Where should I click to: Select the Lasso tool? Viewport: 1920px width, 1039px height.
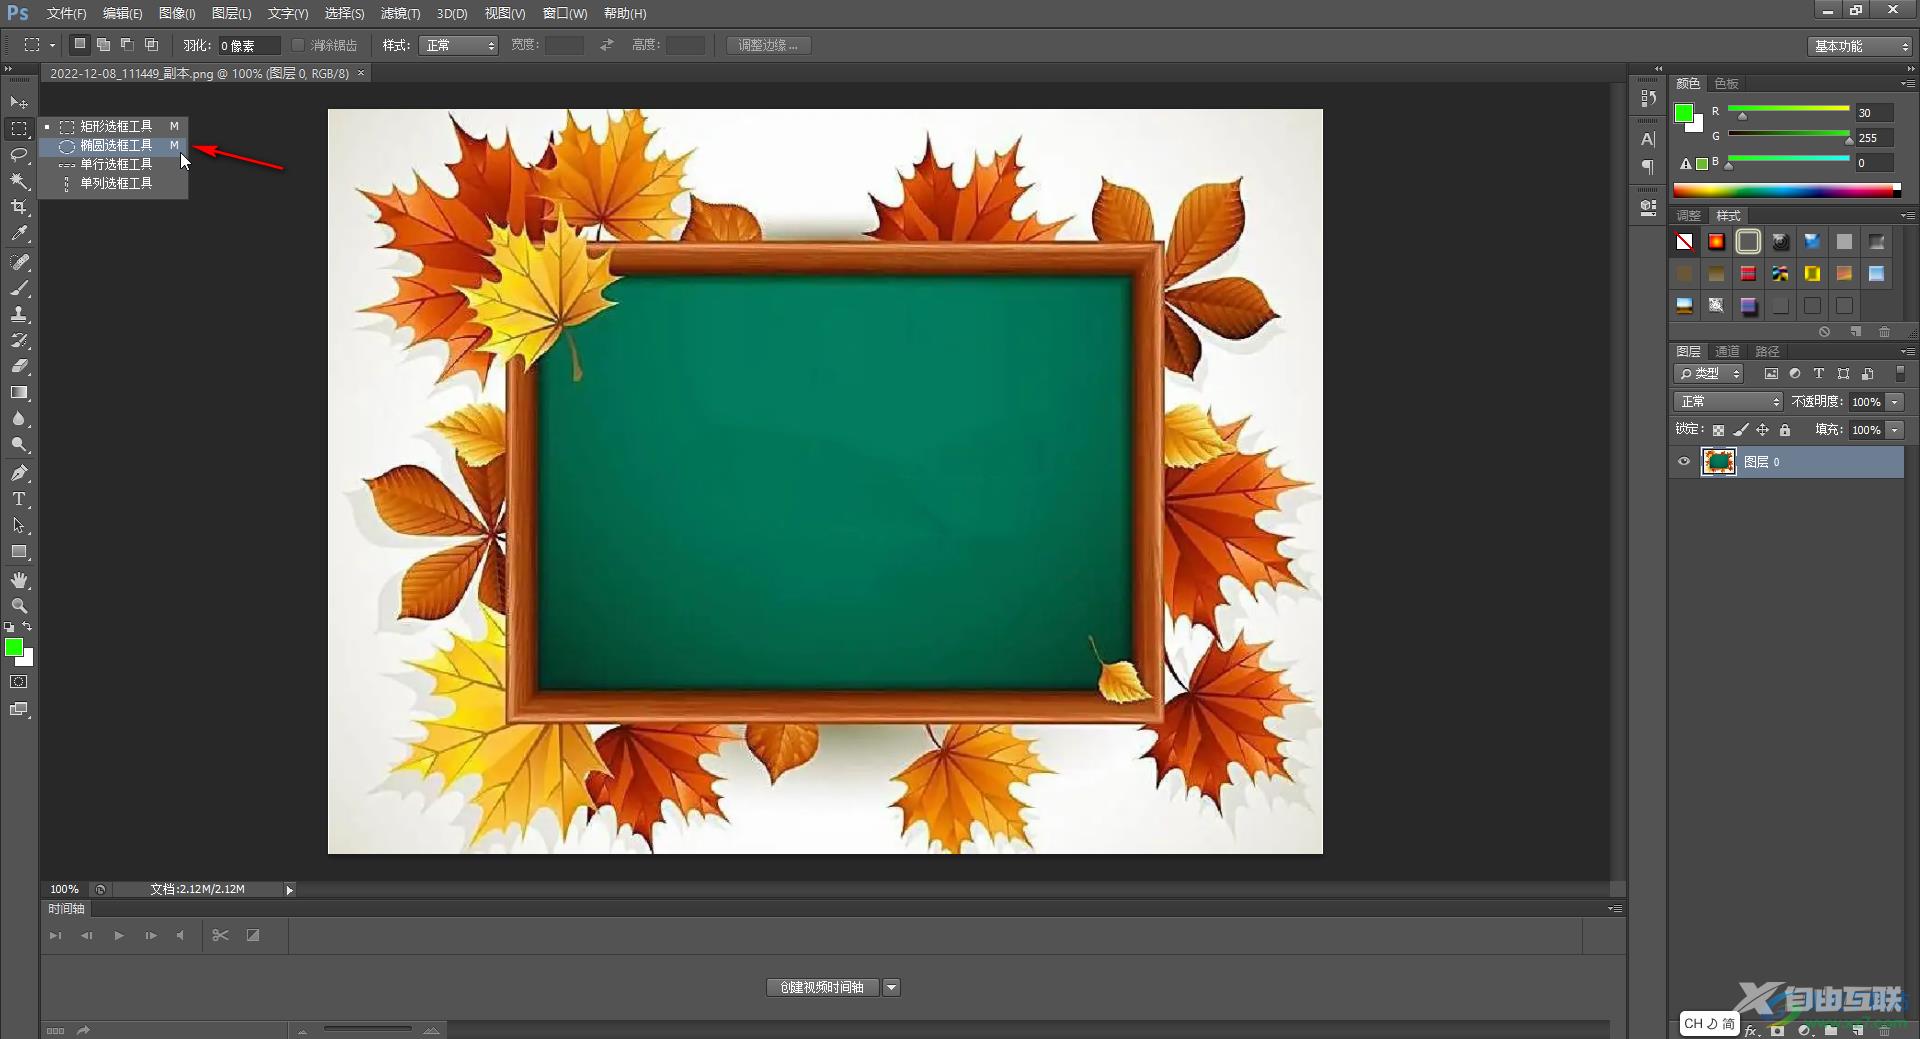pos(19,154)
